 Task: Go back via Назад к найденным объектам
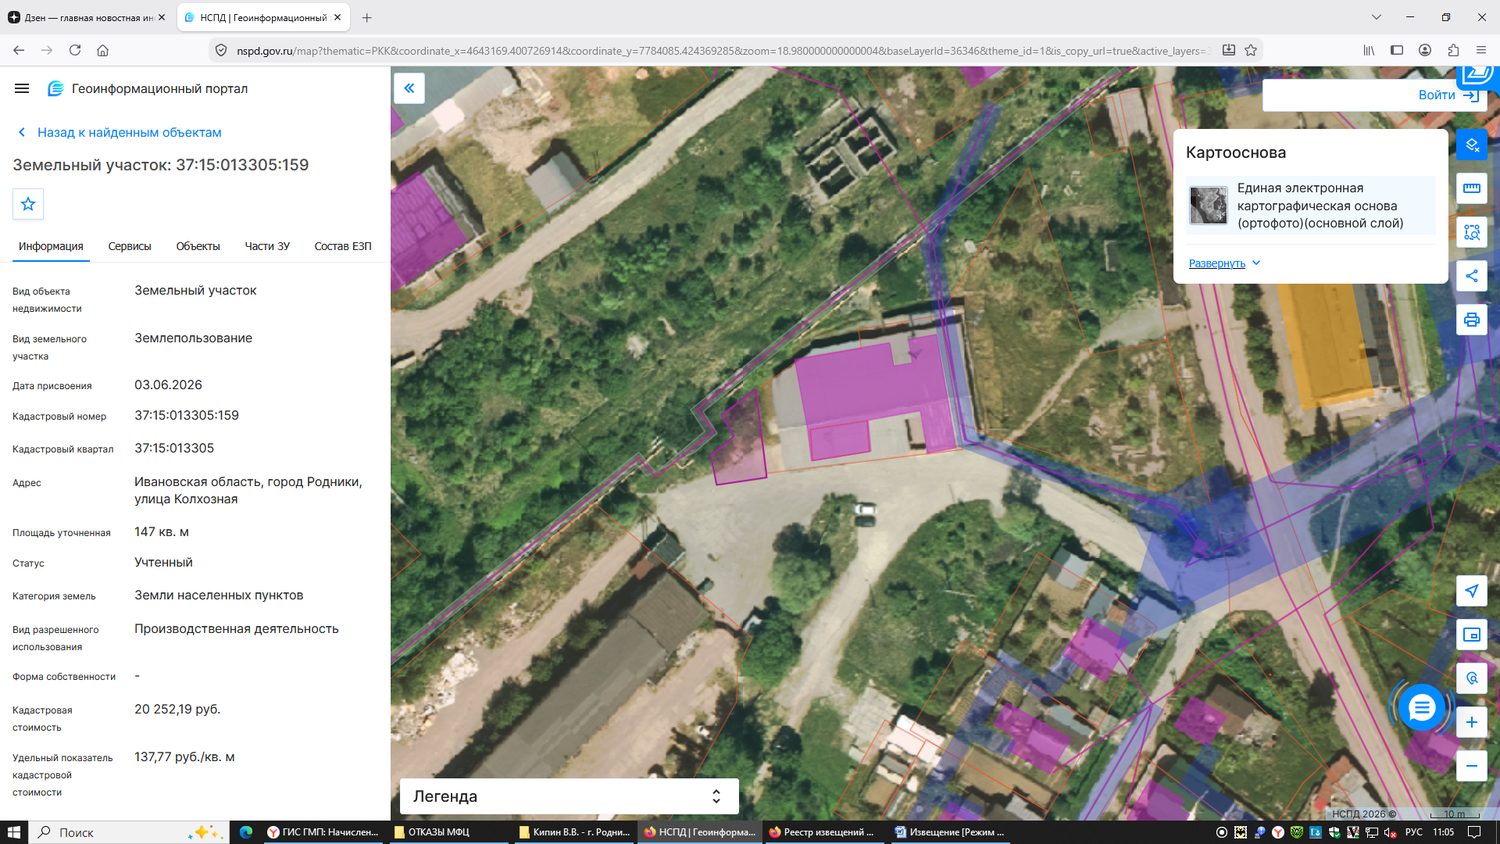coord(119,132)
